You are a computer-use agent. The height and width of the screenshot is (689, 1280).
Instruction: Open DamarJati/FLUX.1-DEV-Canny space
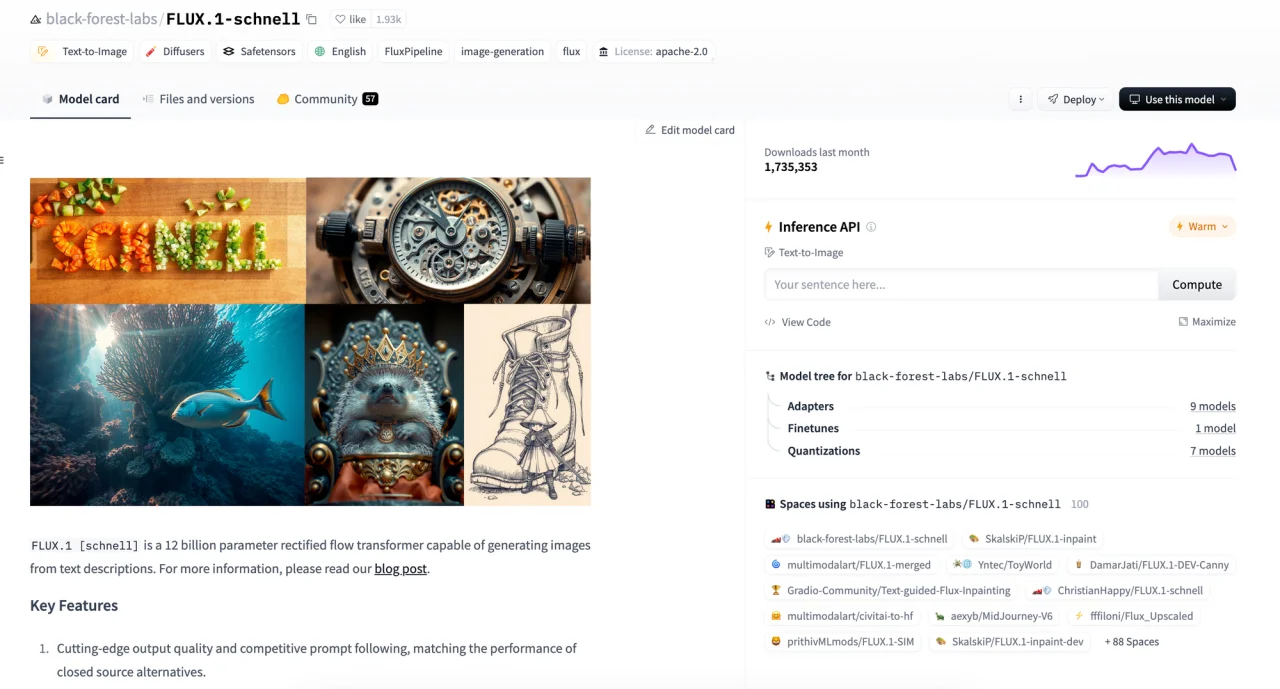[1151, 565]
